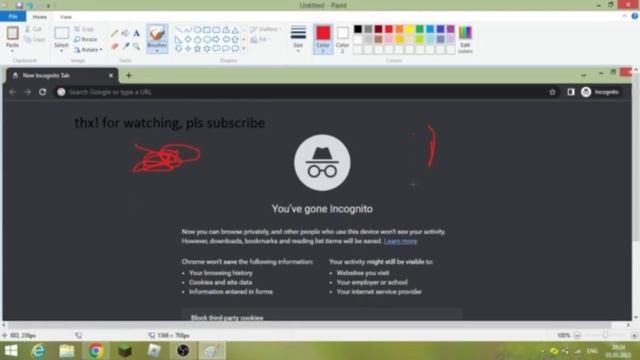Choose the Five-point star shape
This screenshot has width=640, height=360.
[x=198, y=49]
